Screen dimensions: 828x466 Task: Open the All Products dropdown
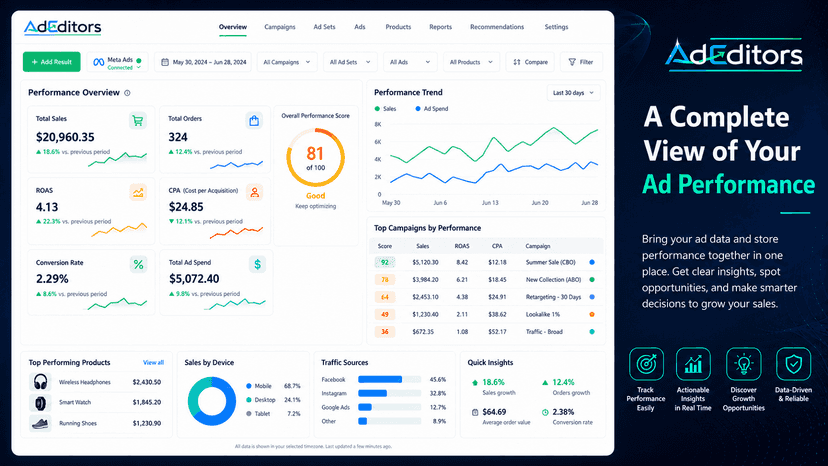click(x=471, y=62)
